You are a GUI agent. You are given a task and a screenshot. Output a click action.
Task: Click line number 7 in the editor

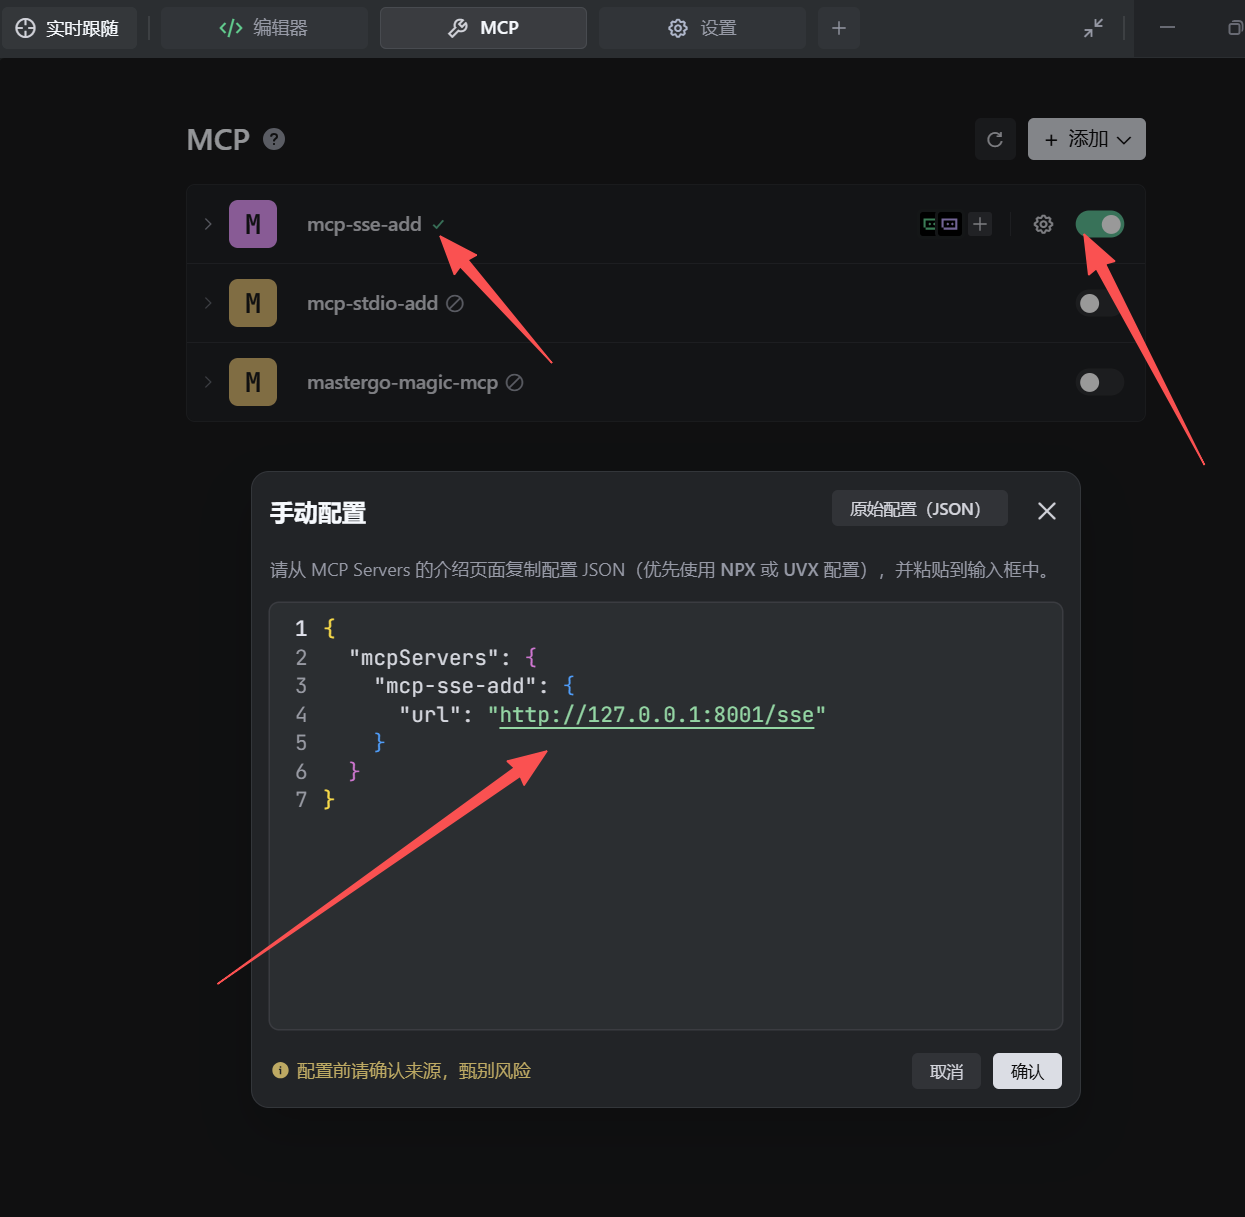(301, 800)
